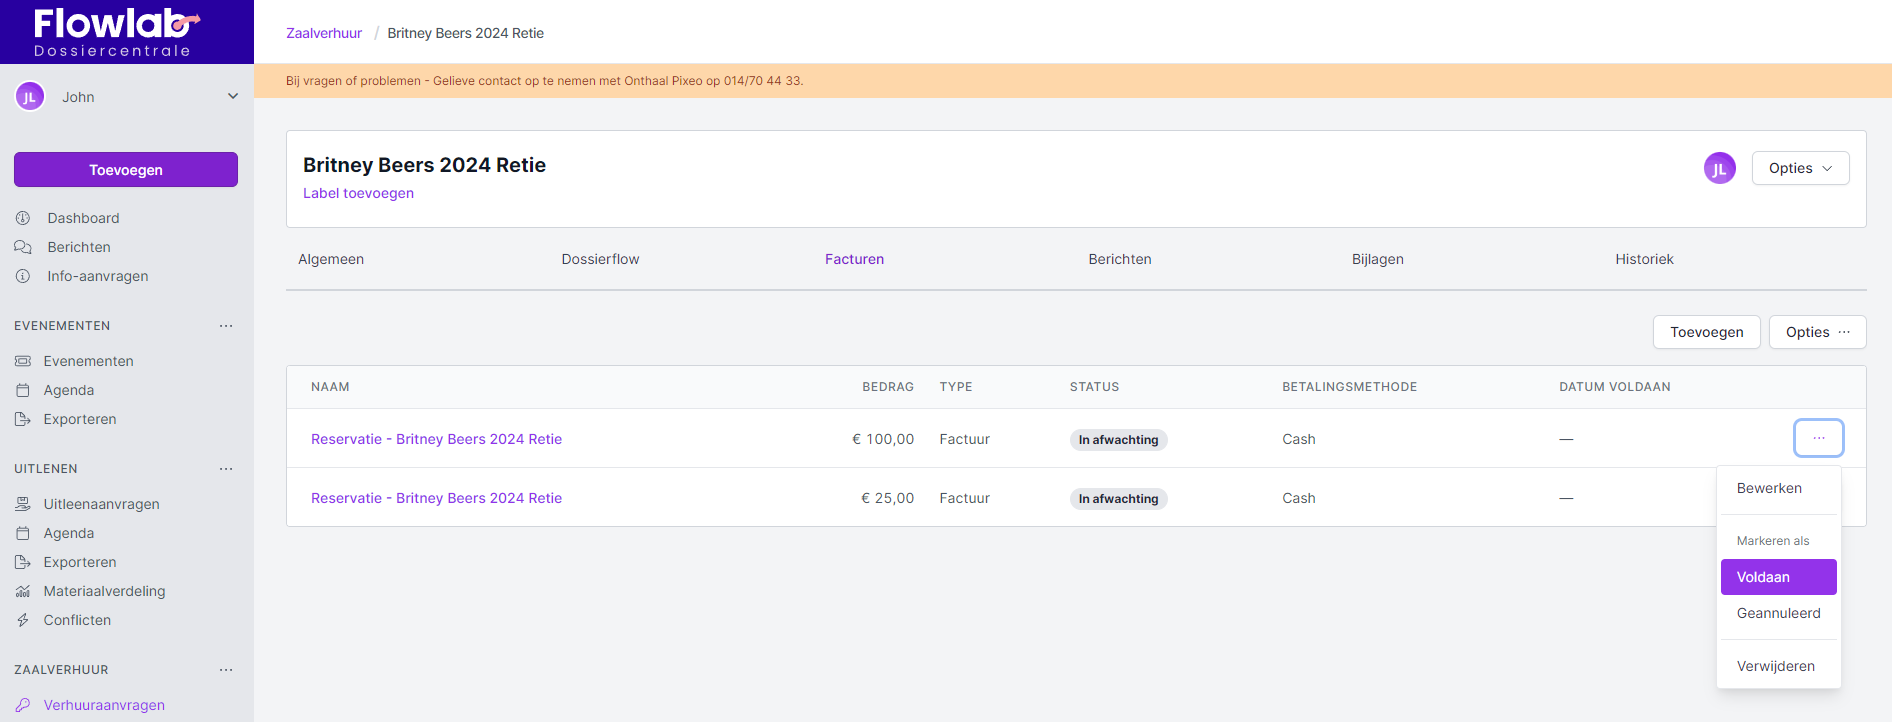Click the Conflicten lightning bolt icon

[23, 620]
